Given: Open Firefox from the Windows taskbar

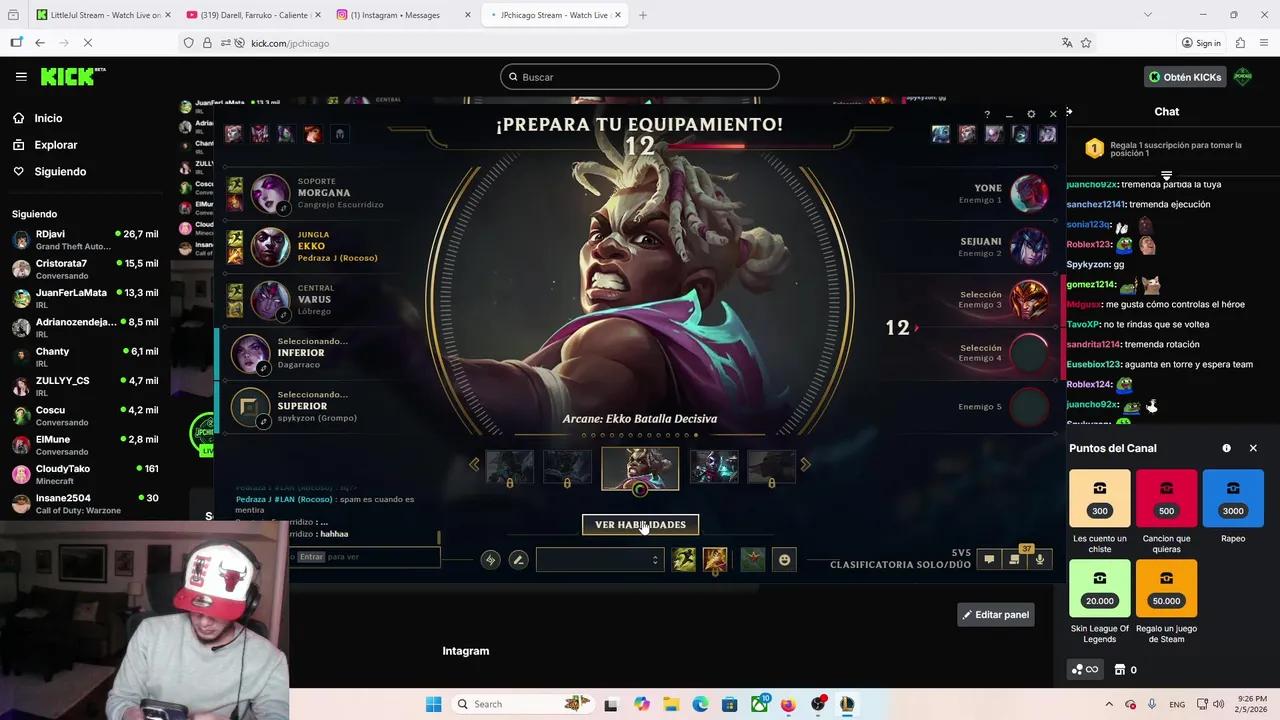Looking at the screenshot, I should pos(788,704).
